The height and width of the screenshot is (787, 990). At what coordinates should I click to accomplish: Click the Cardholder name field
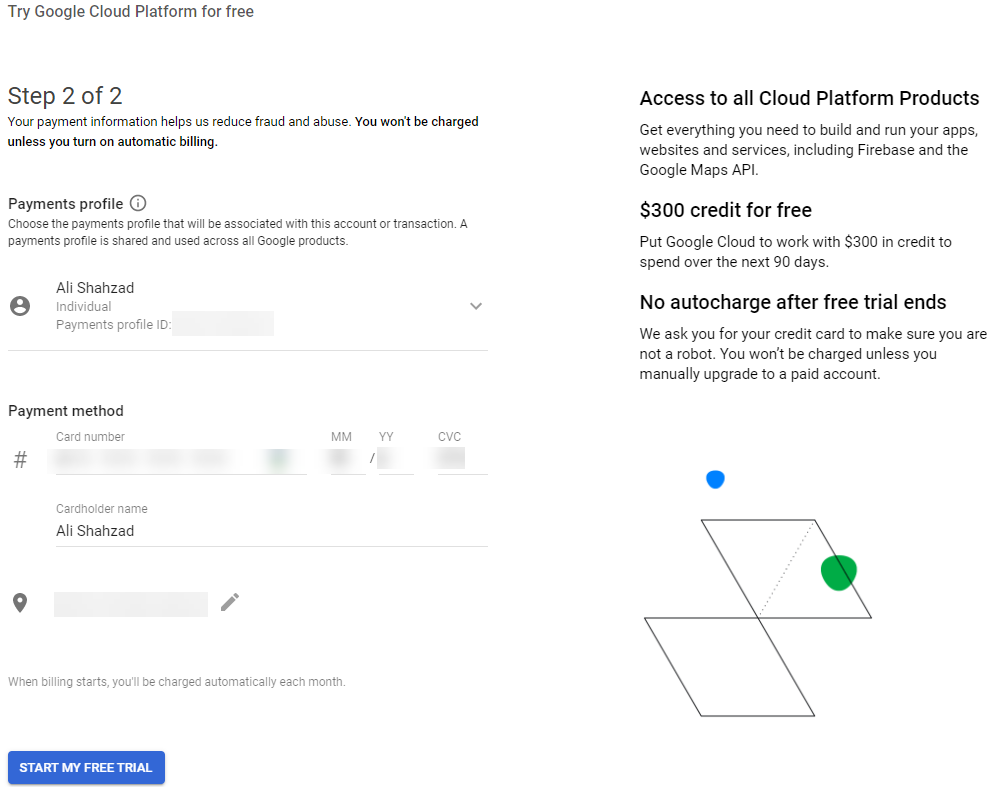[271, 531]
